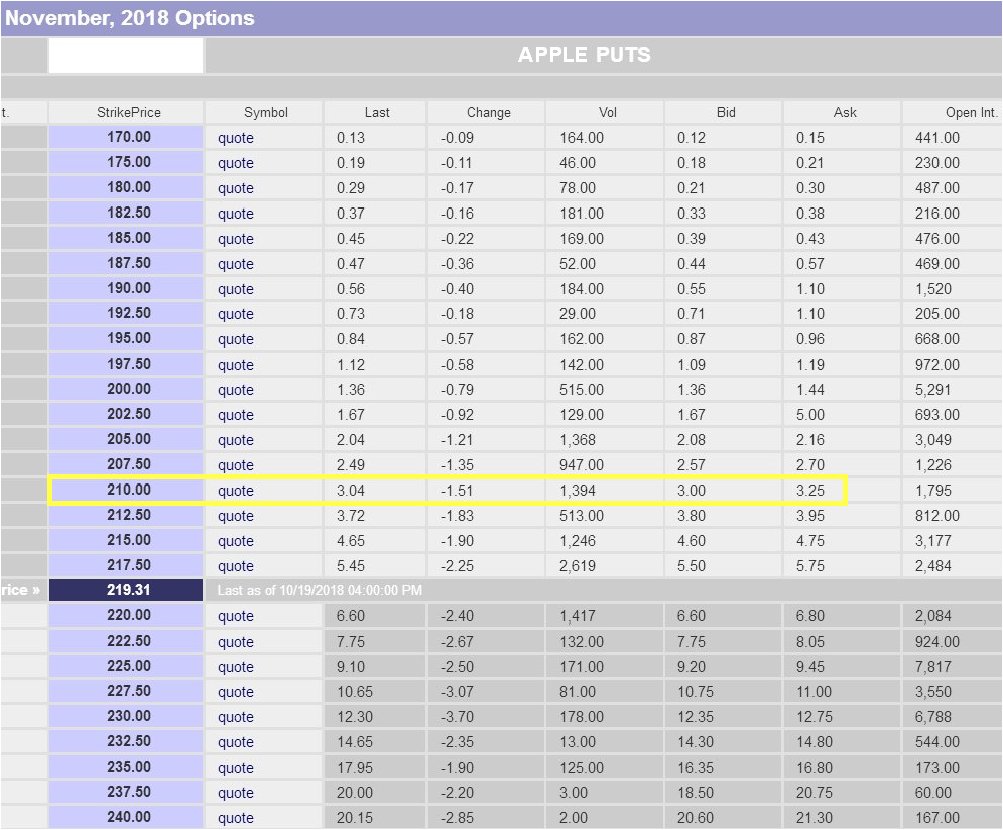Open the quote link for strike 210.00
This screenshot has height=830, width=1003.
pos(235,490)
